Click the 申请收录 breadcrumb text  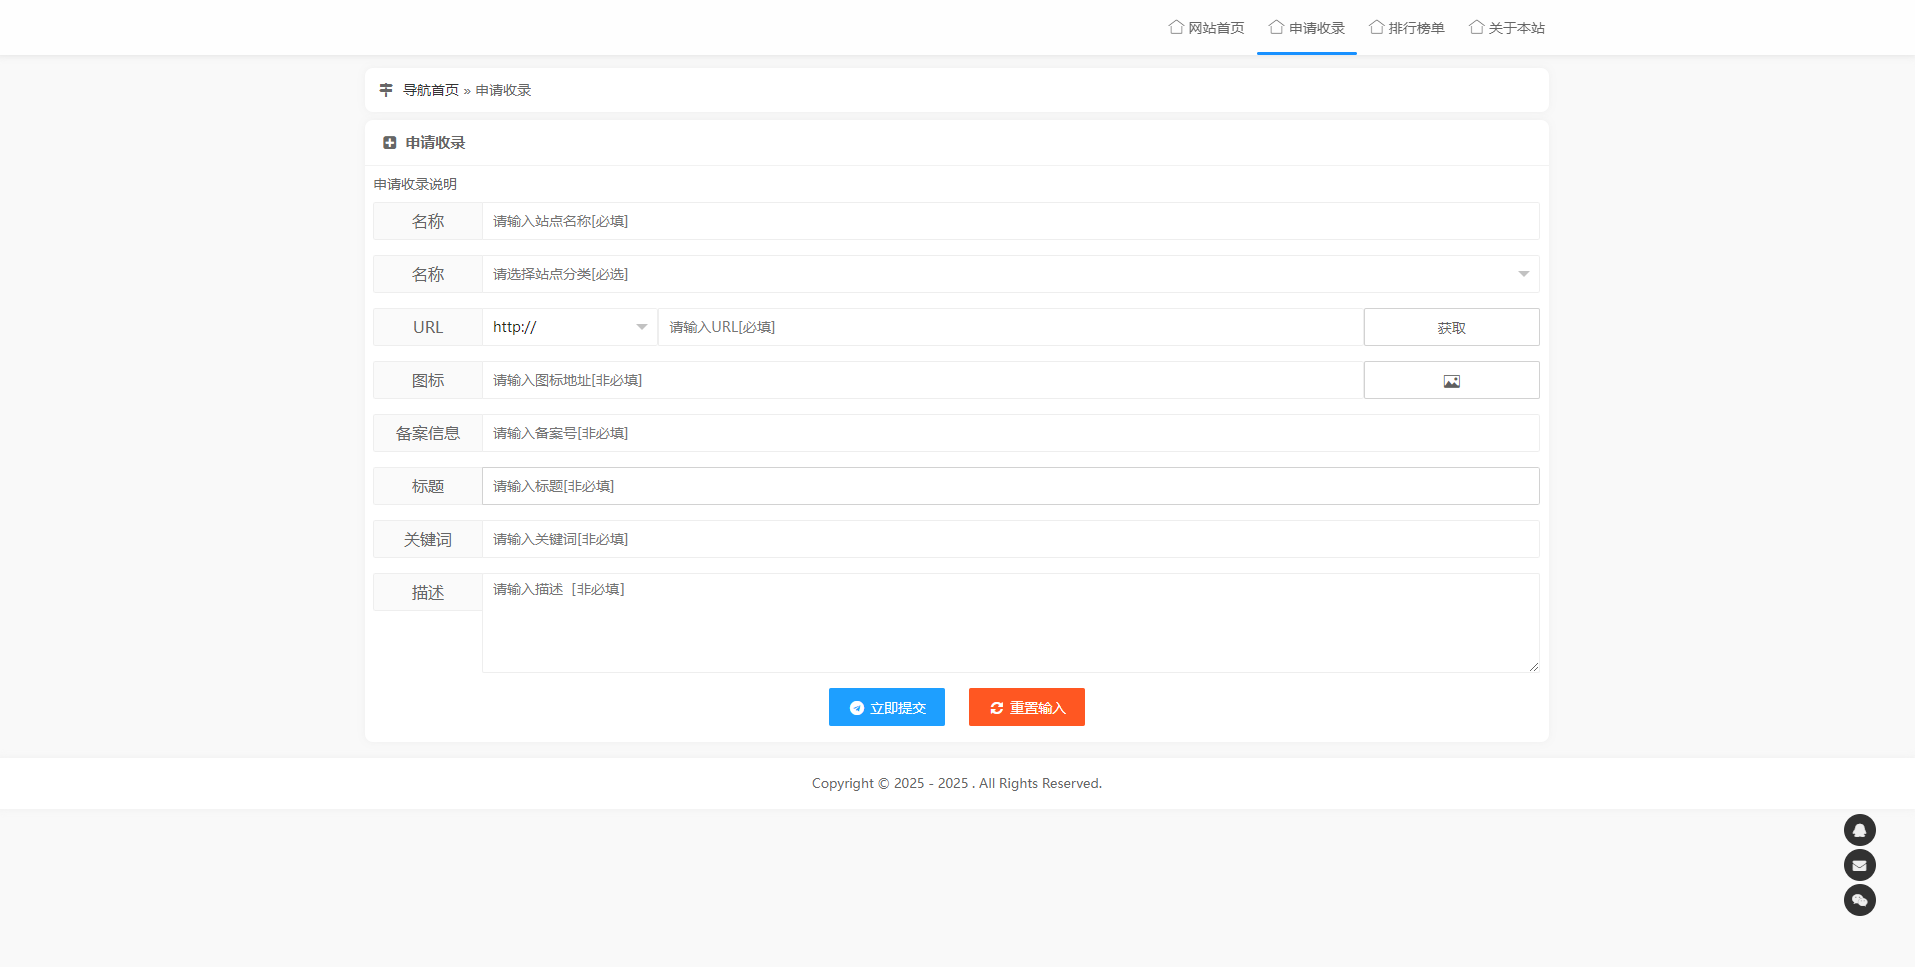503,90
